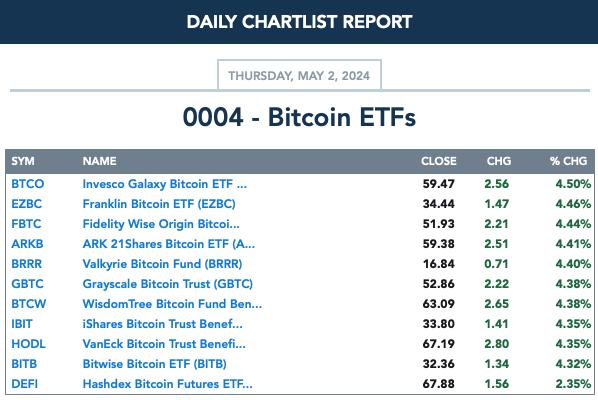Open the DEFI symbol link
Image resolution: width=598 pixels, height=400 pixels.
[x=24, y=384]
